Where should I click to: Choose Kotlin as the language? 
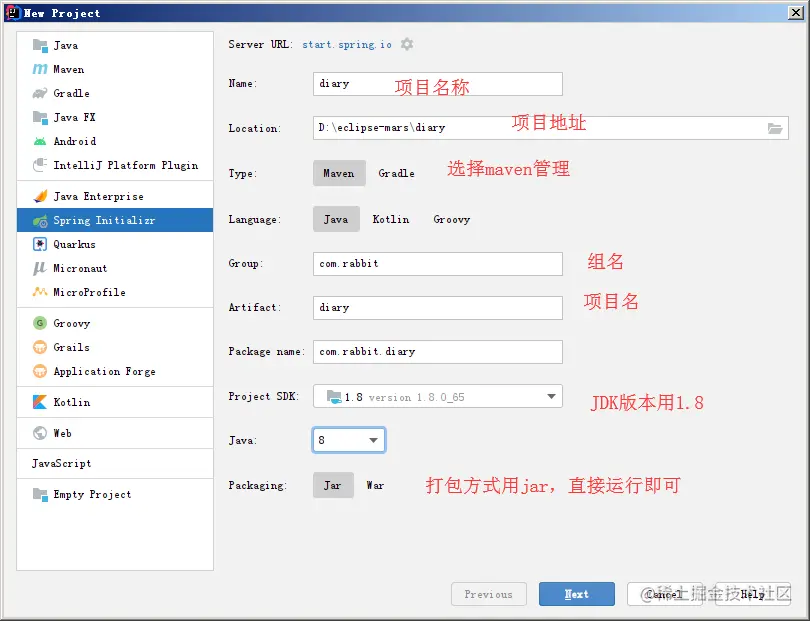click(391, 219)
